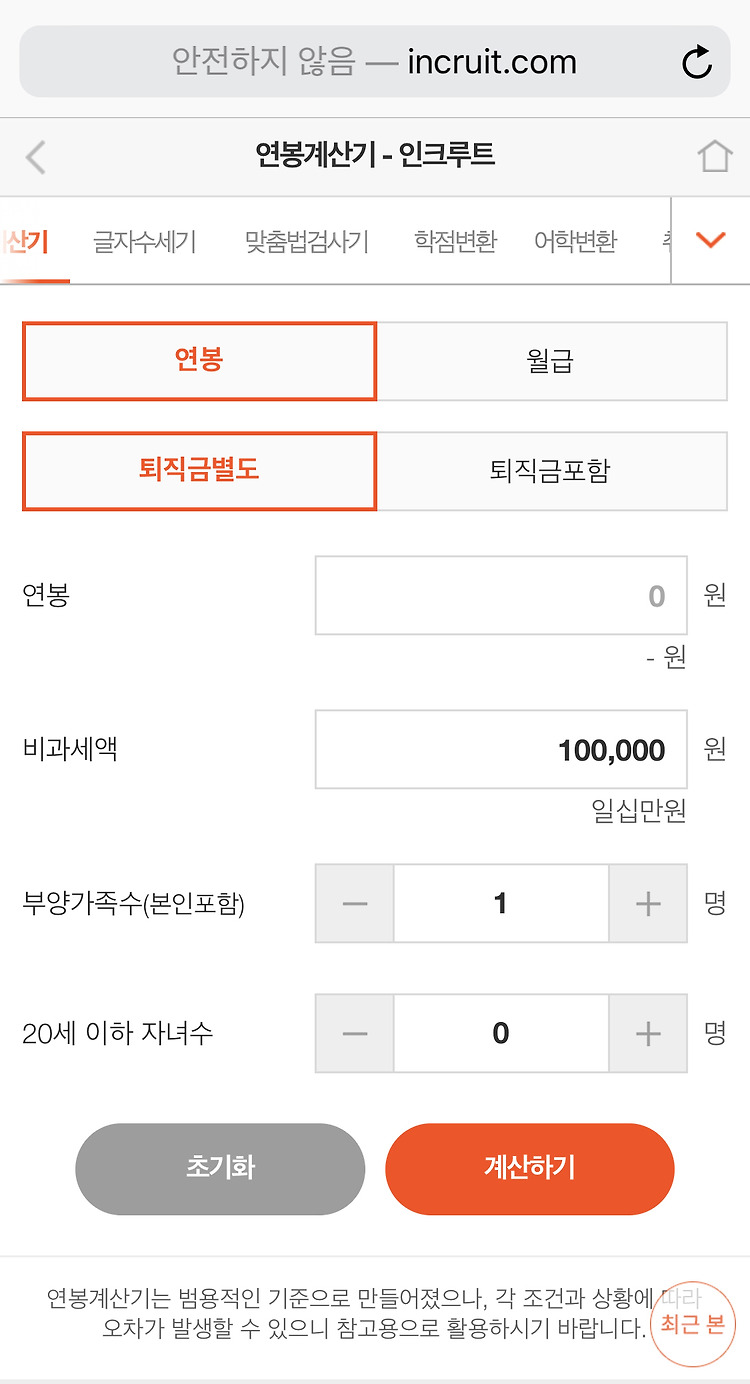Screen dimensions: 750x1384
Task: Focus the 연봉 amount input field
Action: [501, 595]
